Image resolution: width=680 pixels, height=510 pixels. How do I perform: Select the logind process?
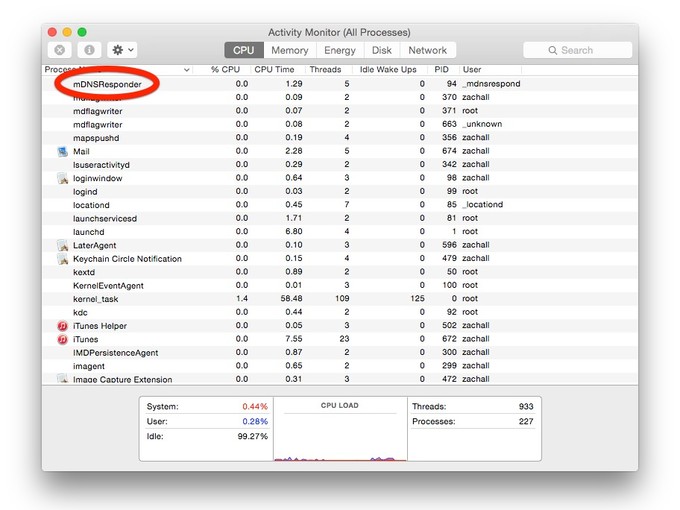tap(340, 192)
